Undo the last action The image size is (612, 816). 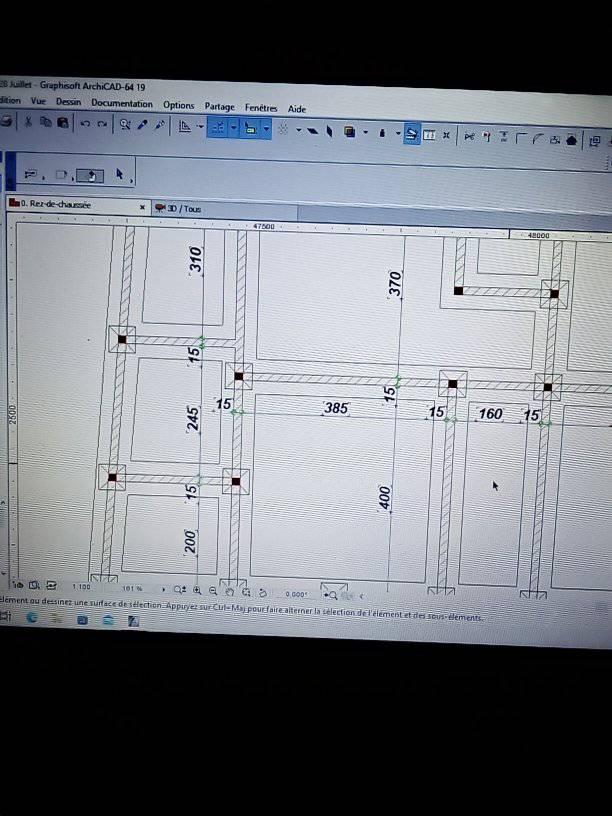pos(85,124)
